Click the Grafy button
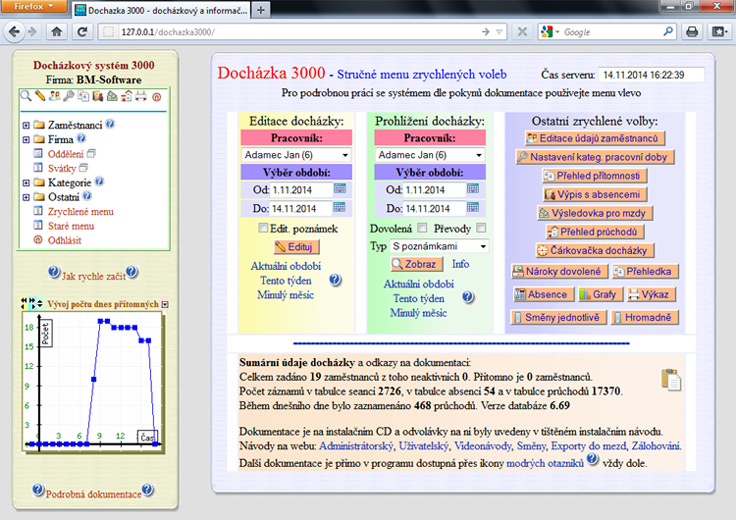Screen dimensions: 736x520 pyautogui.click(x=600, y=294)
